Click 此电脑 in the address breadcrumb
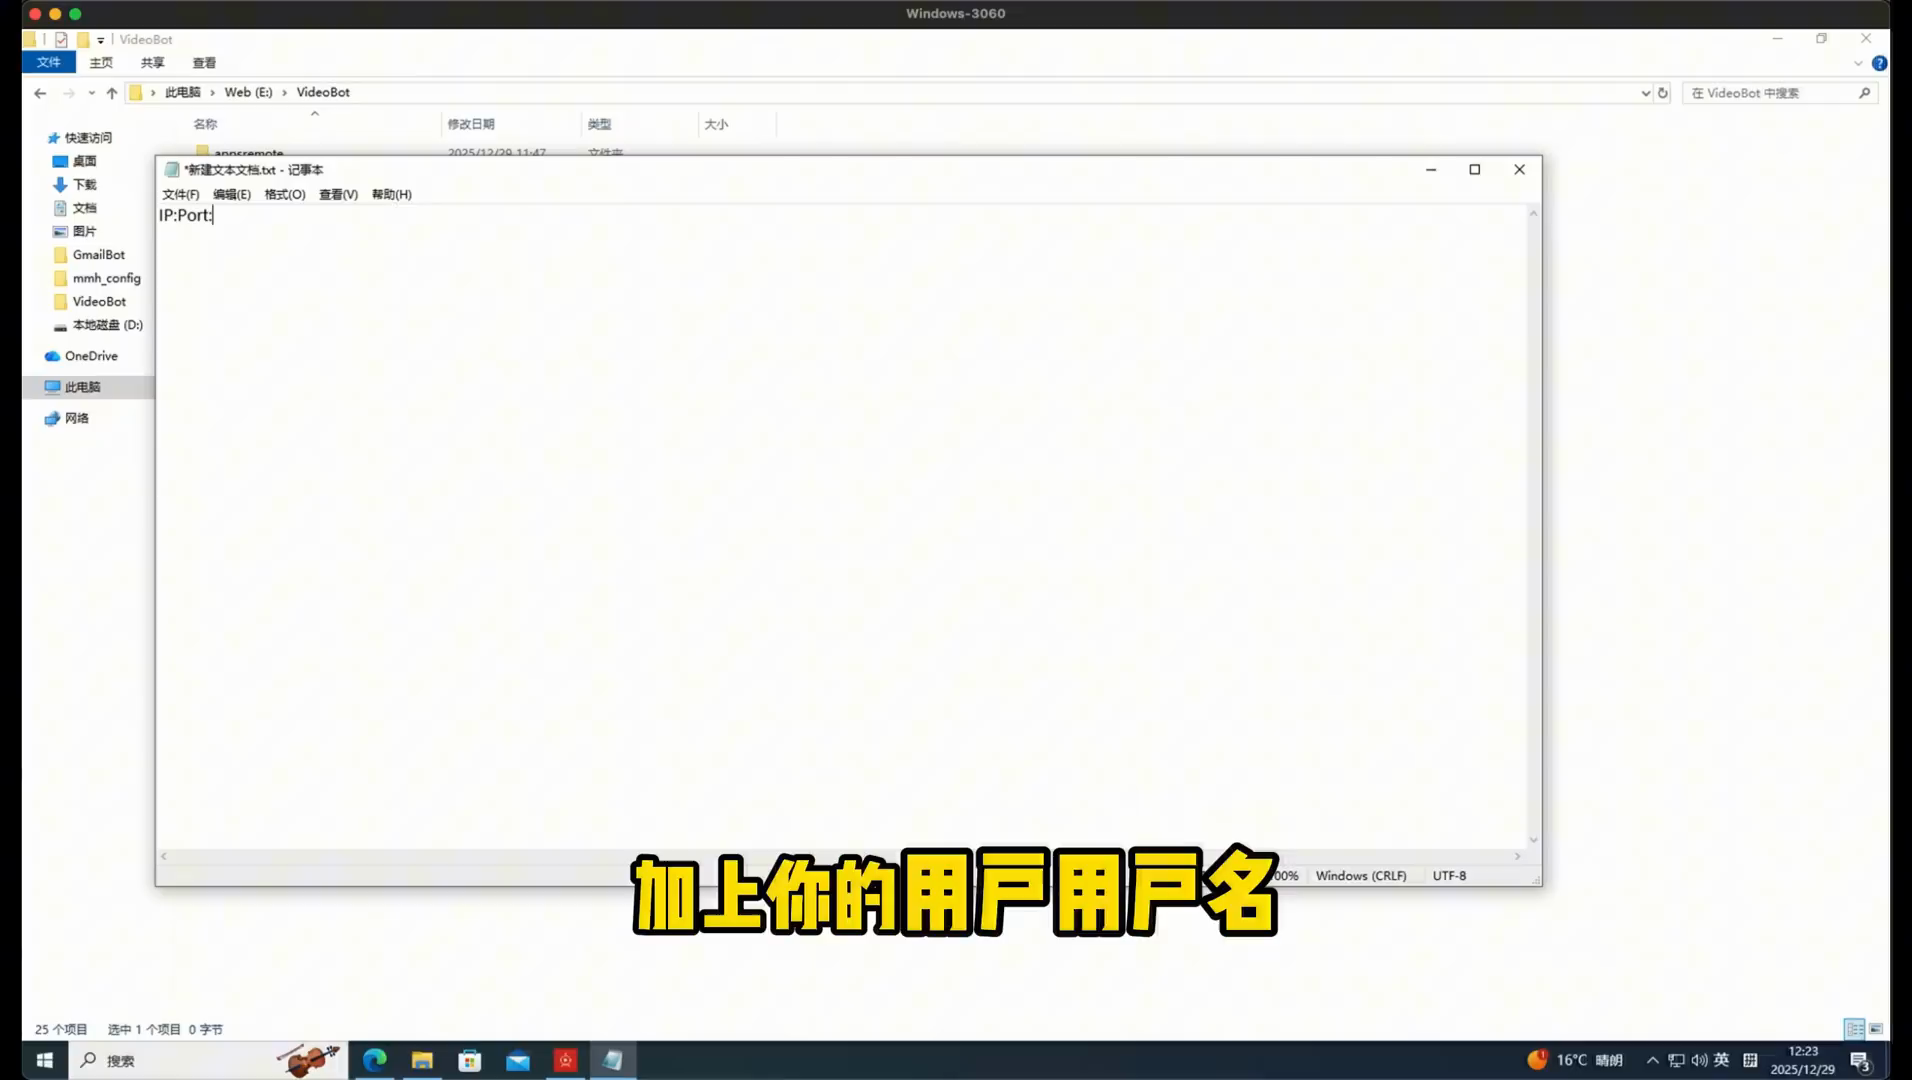Viewport: 1912px width, 1080px height. pyautogui.click(x=183, y=92)
